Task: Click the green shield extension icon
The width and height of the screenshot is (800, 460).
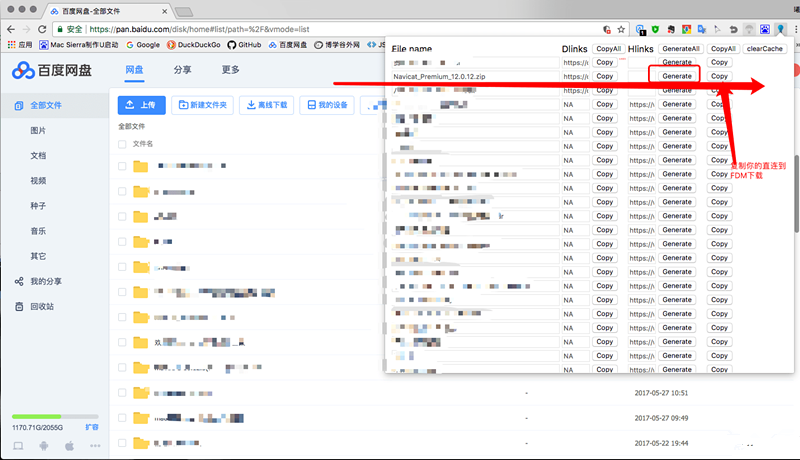Action: coord(656,30)
